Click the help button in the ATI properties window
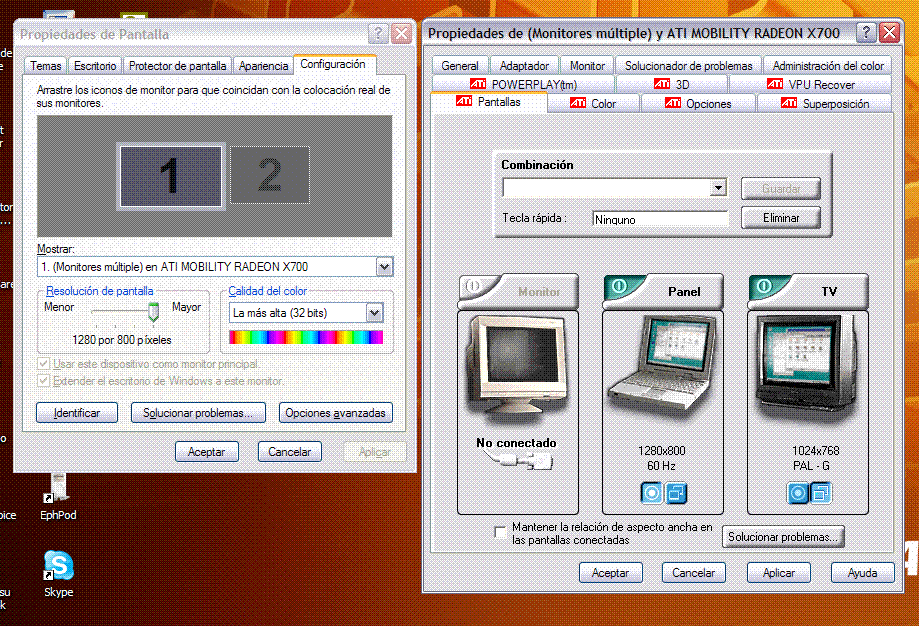Screen dimensions: 919x633 (866, 32)
